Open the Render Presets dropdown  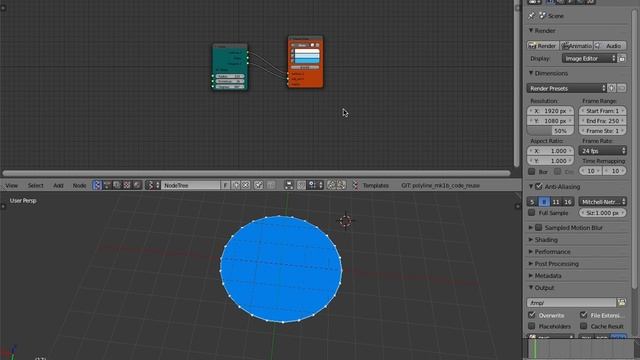[x=566, y=88]
